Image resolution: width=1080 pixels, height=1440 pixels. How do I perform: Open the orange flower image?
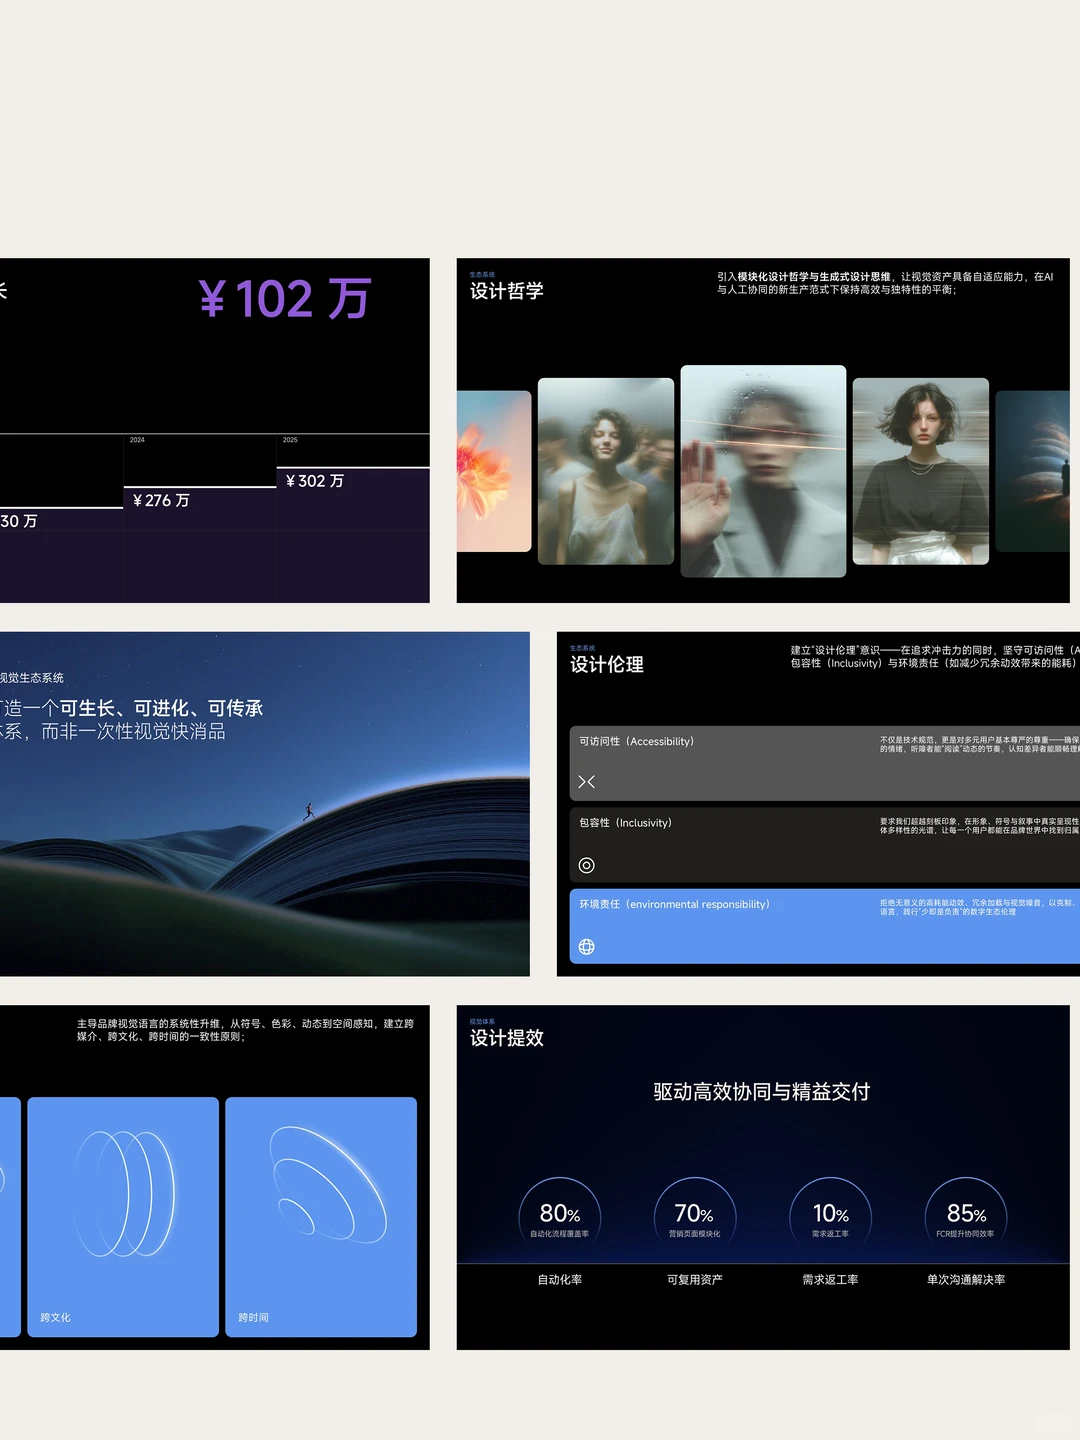coord(494,471)
